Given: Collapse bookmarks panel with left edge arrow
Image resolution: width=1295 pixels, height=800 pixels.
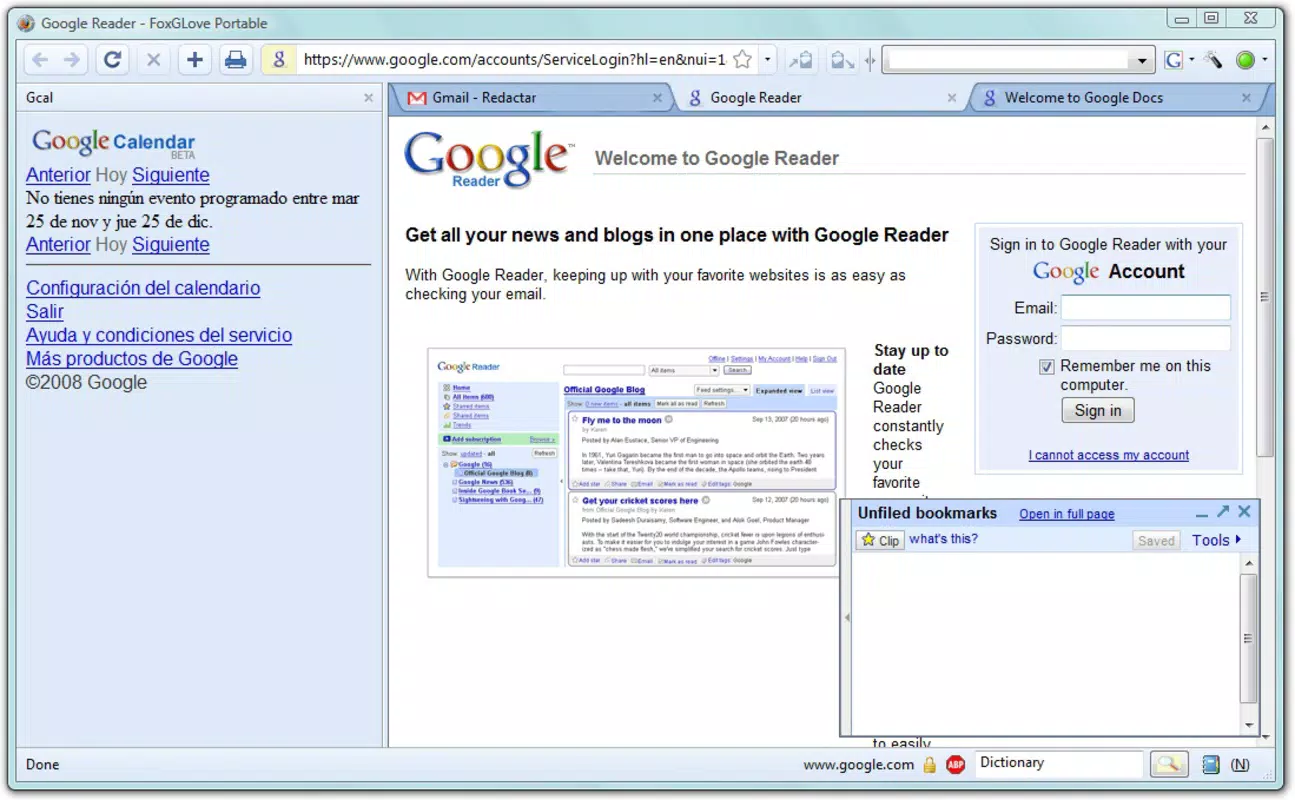Looking at the screenshot, I should coord(847,618).
